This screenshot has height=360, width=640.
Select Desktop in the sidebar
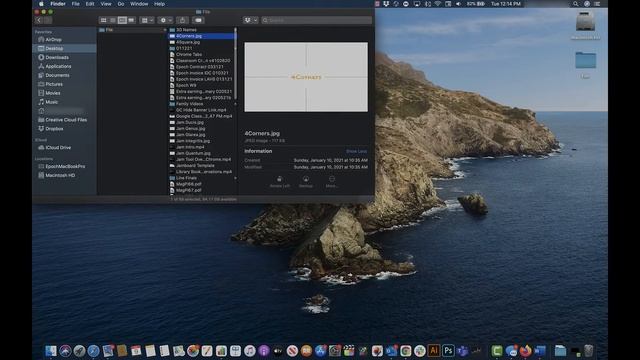[x=54, y=49]
